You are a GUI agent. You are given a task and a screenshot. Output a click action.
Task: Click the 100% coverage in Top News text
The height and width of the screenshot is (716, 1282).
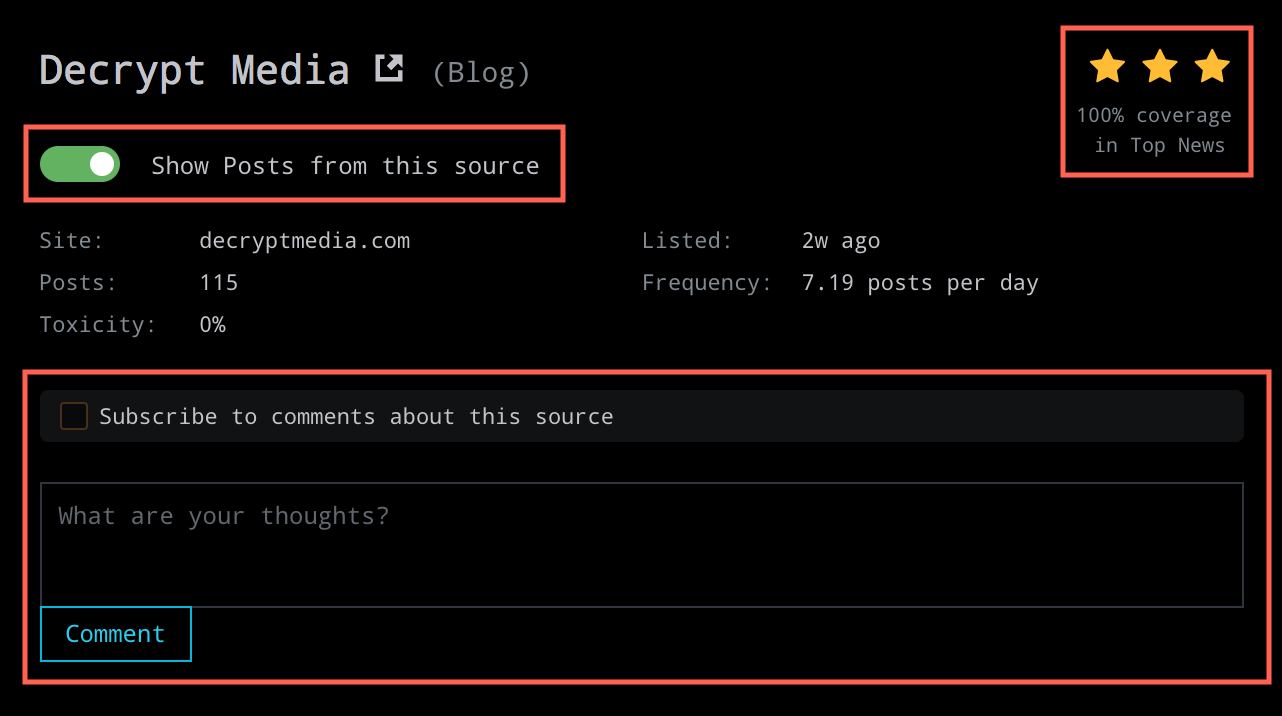[1154, 130]
